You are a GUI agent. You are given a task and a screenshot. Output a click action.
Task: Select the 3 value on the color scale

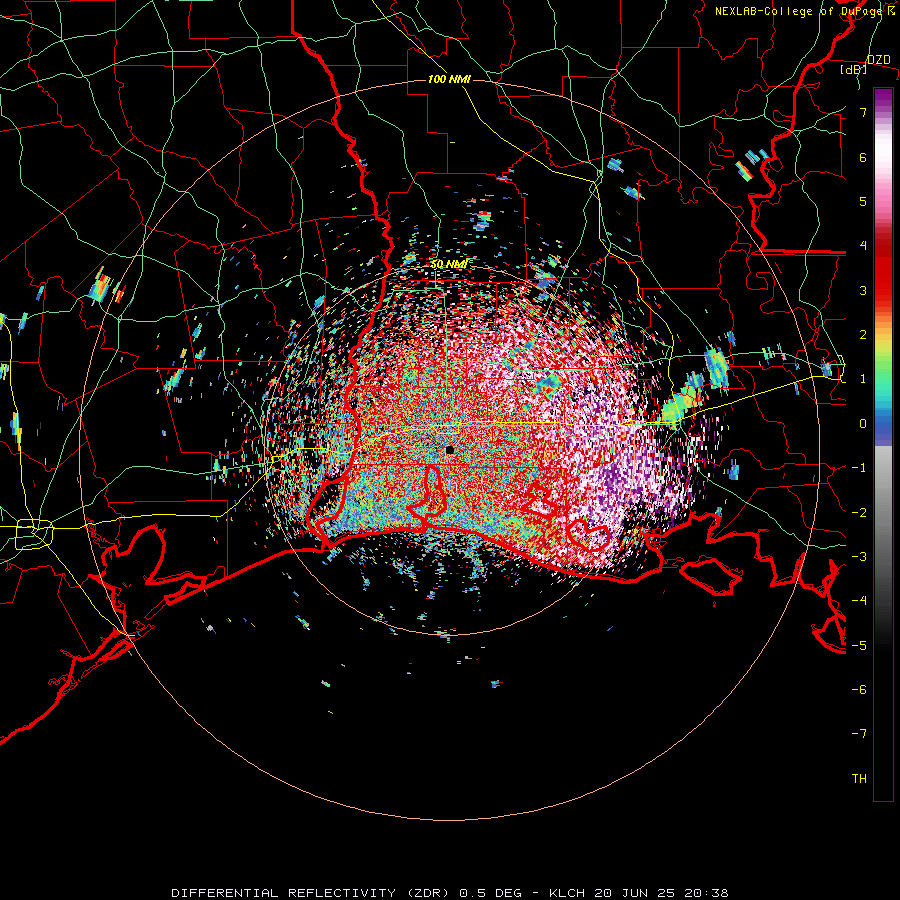coord(863,290)
